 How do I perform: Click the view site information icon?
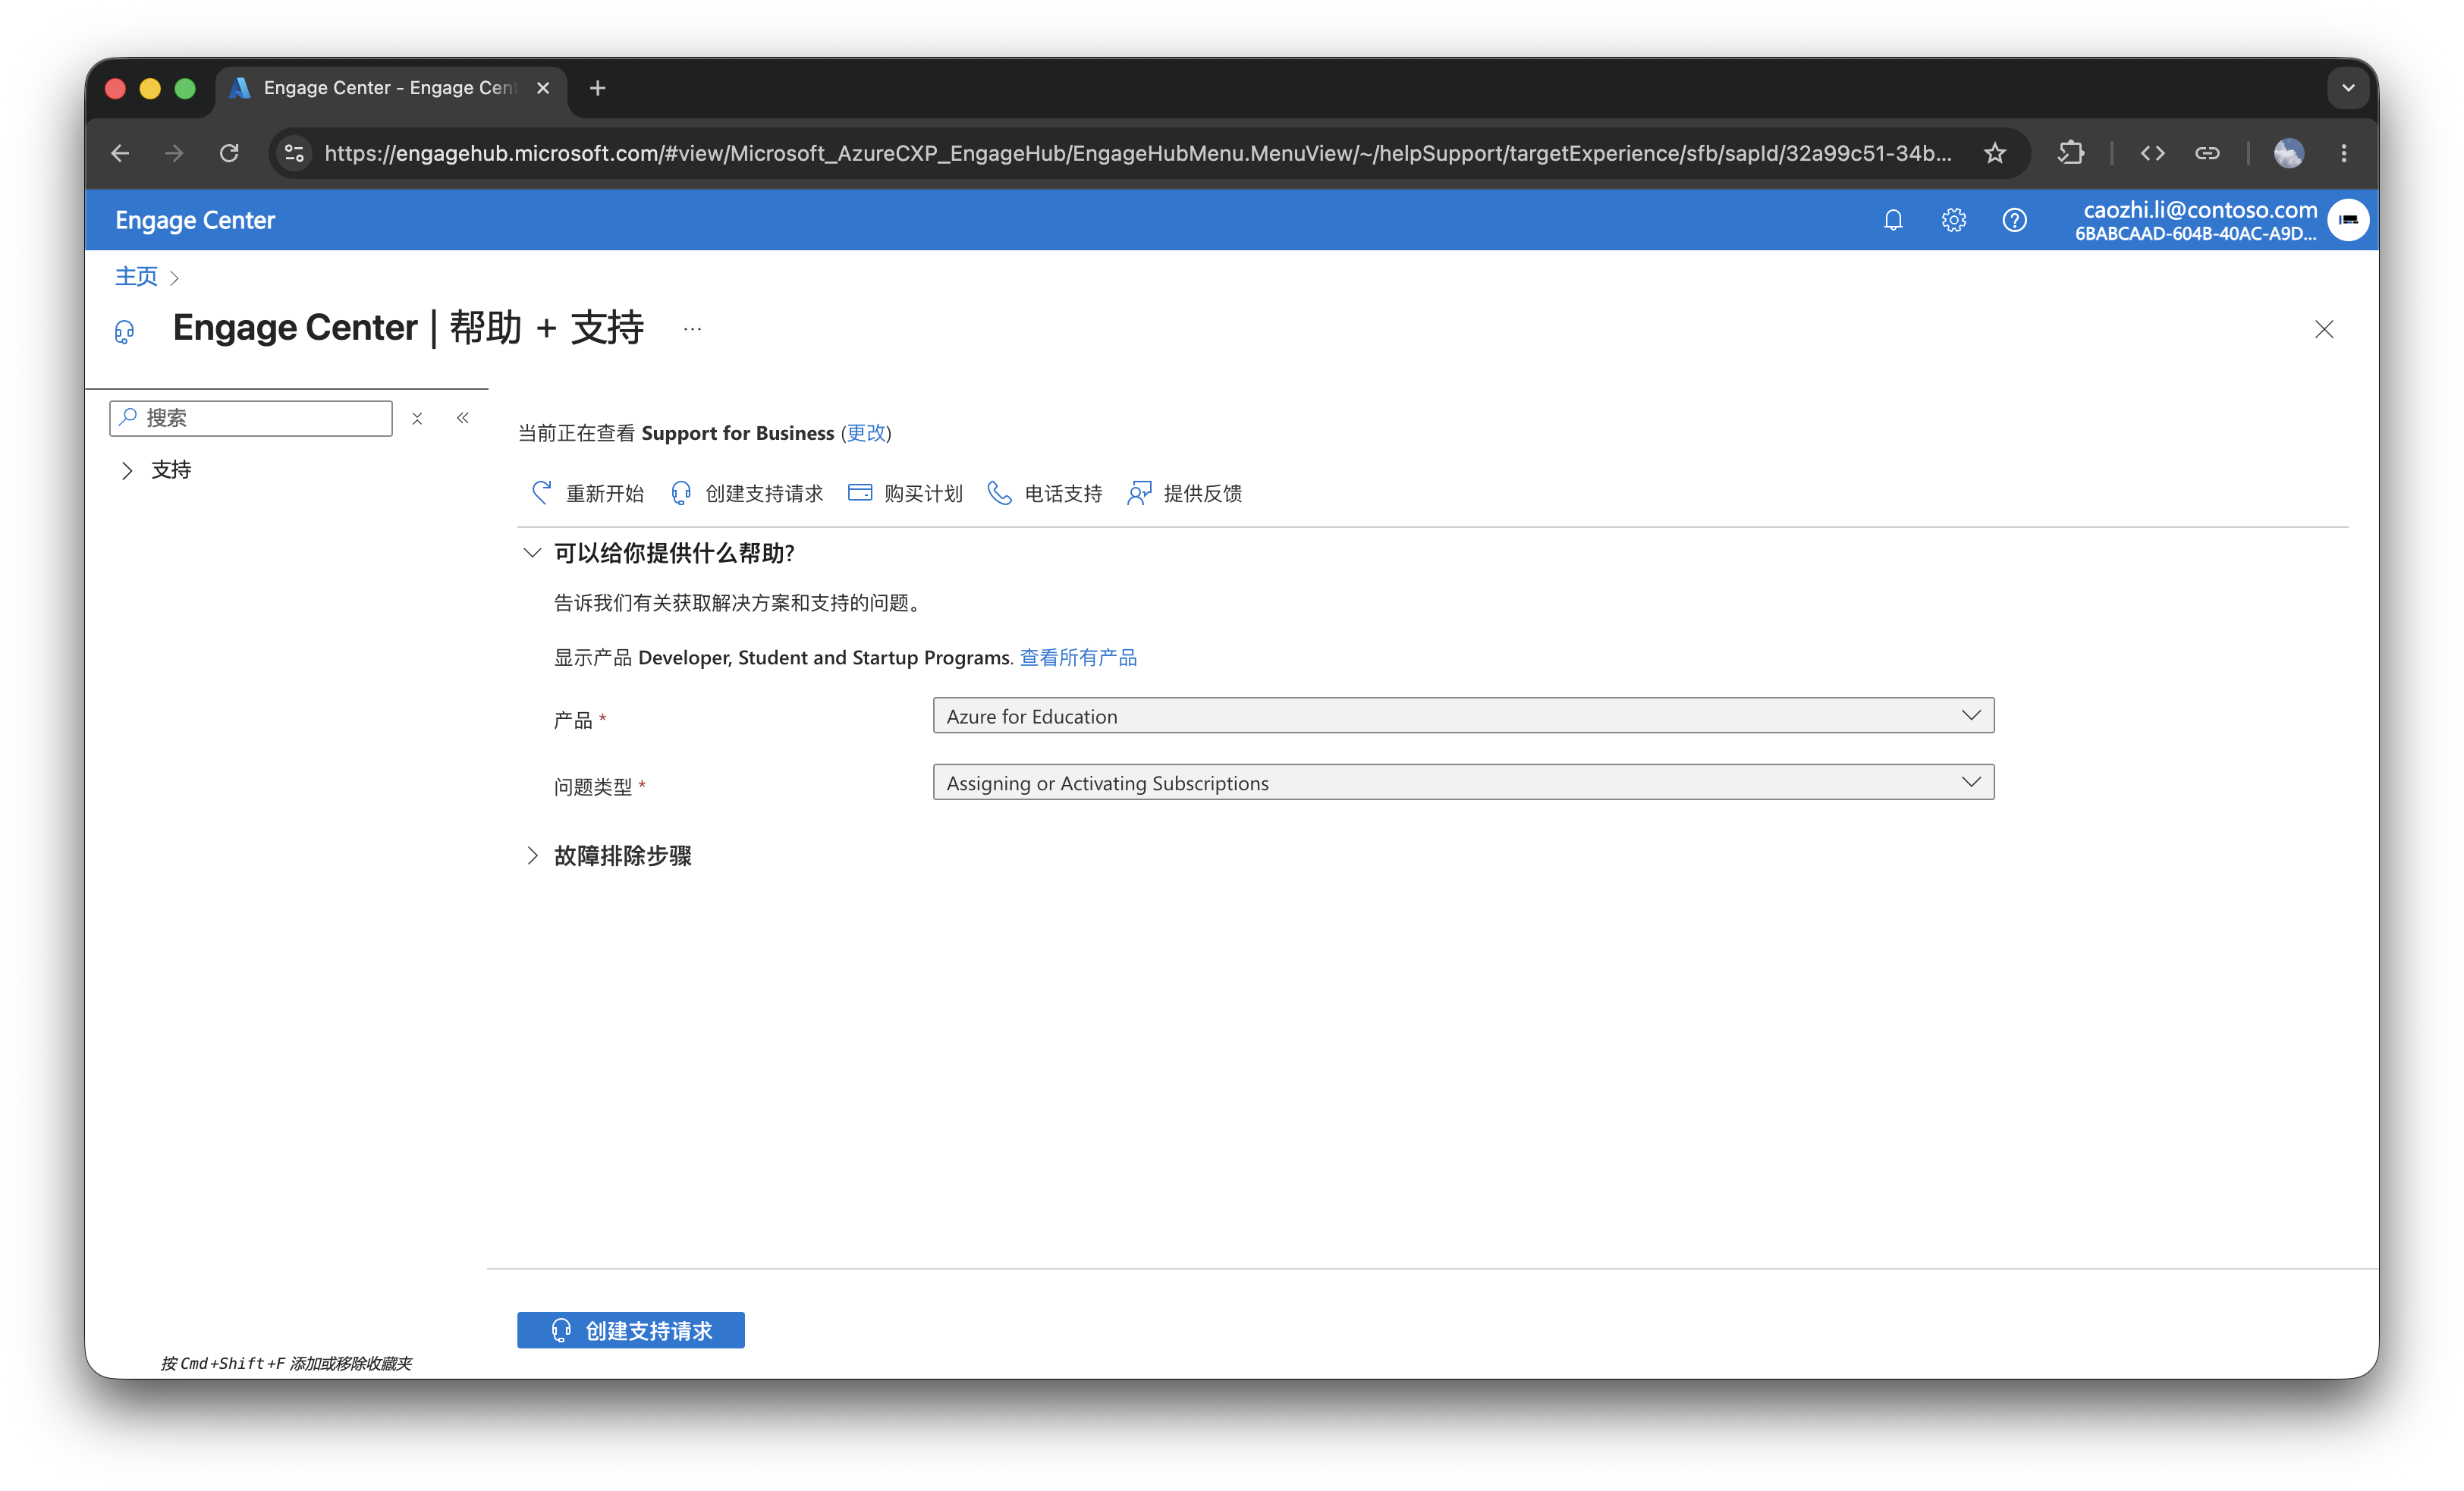pyautogui.click(x=294, y=153)
